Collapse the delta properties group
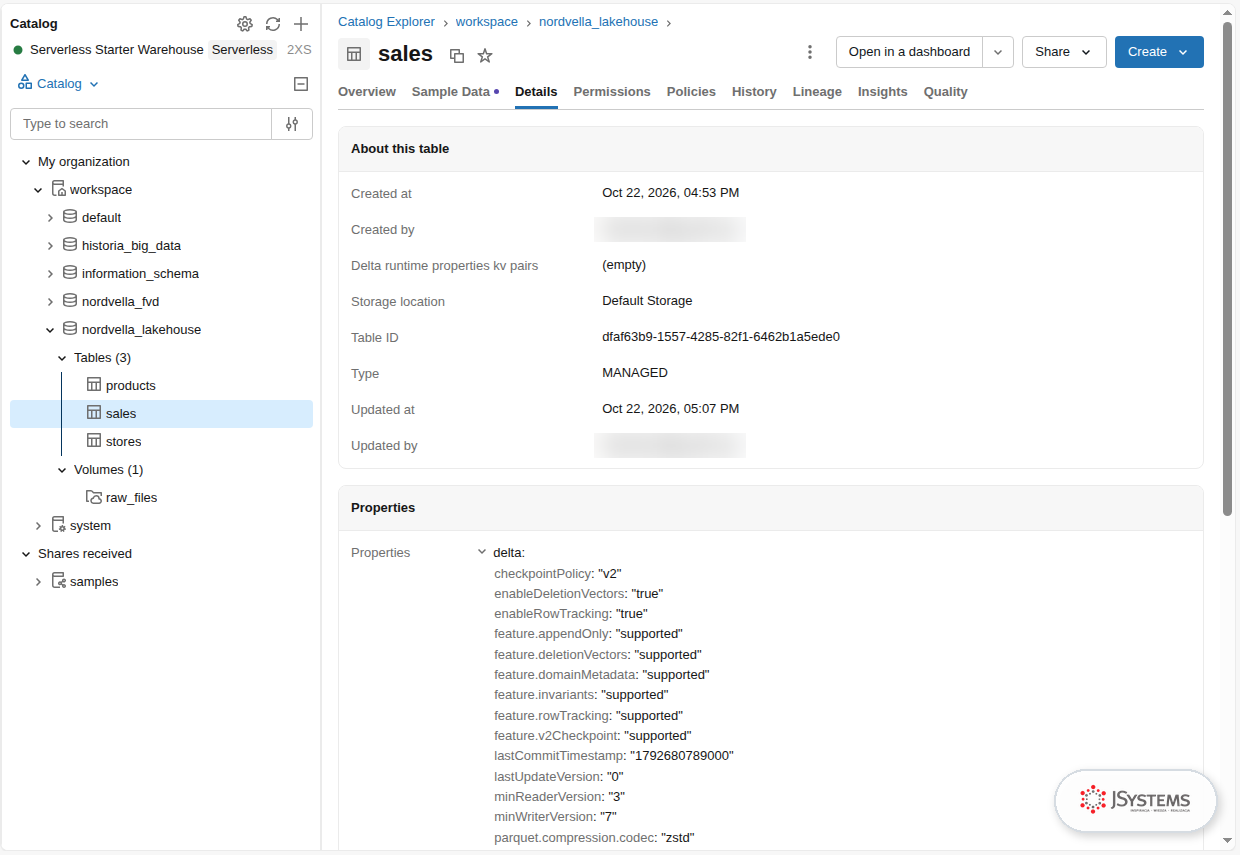The width and height of the screenshot is (1240, 855). (x=482, y=552)
